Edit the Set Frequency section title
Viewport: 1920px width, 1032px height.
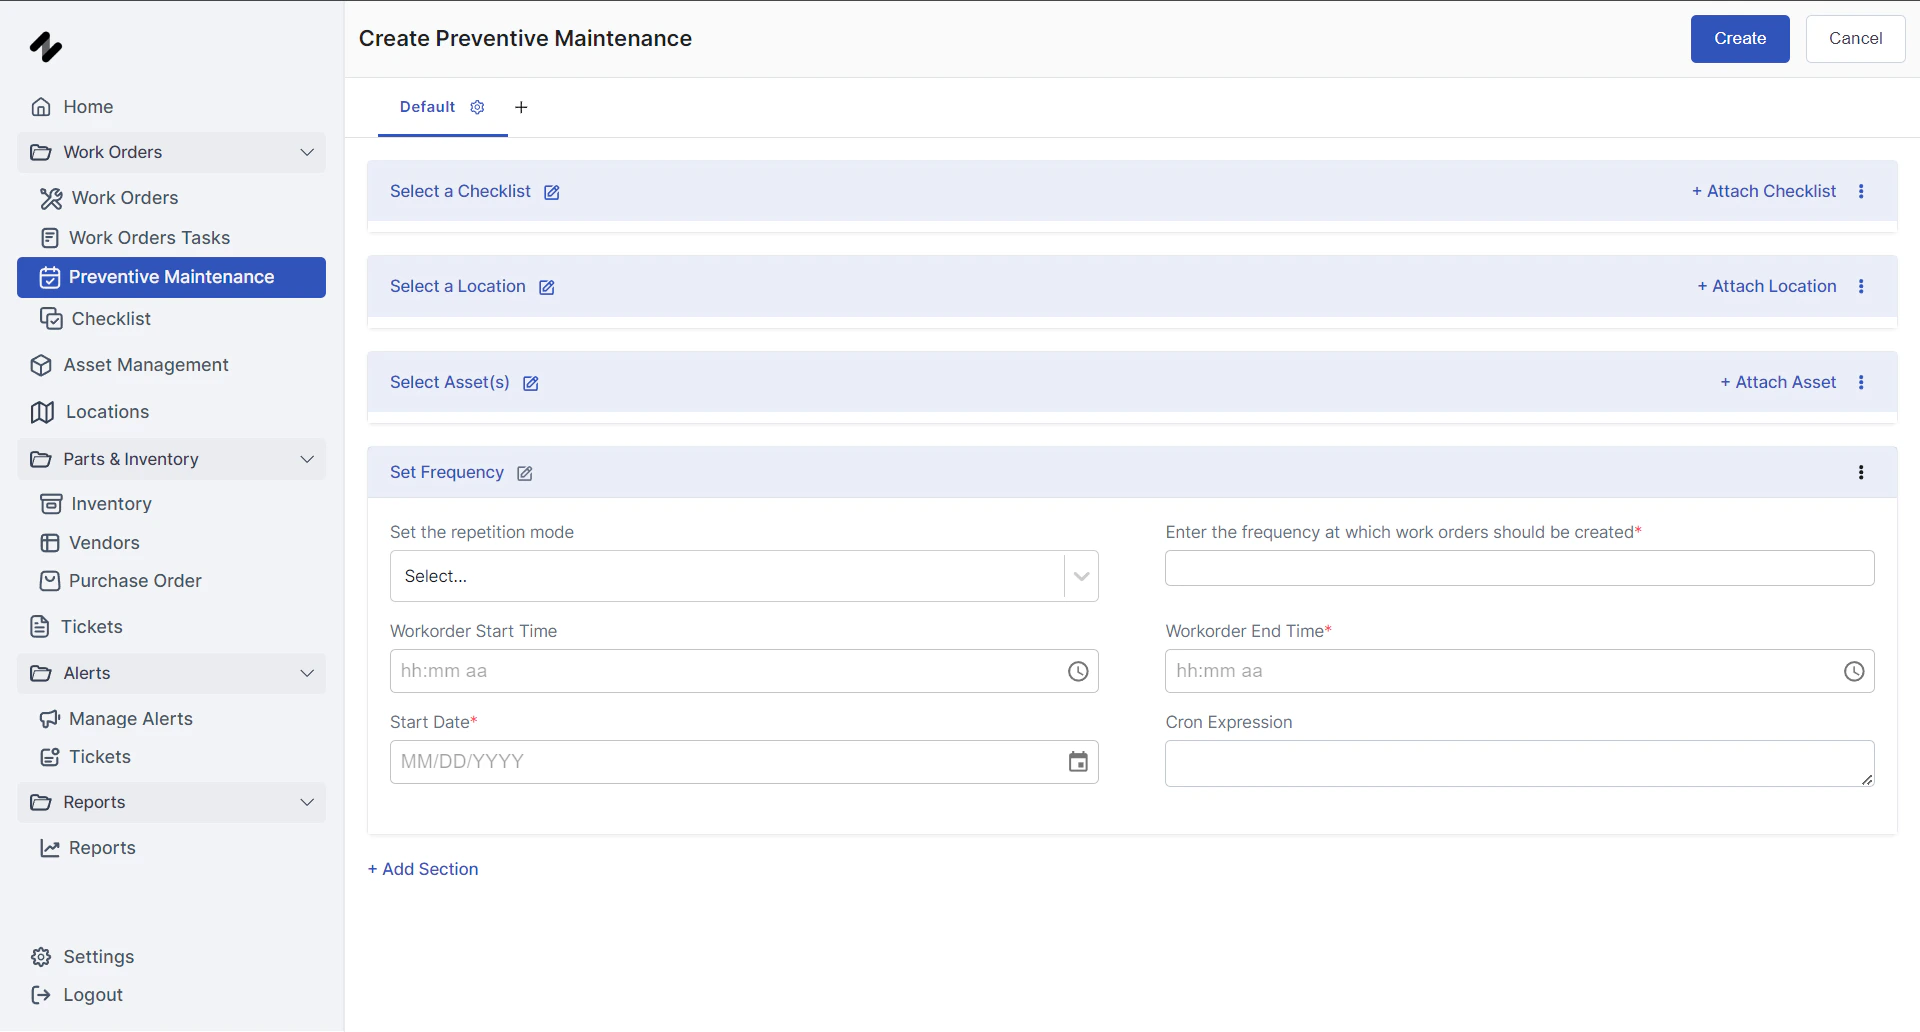coord(524,473)
